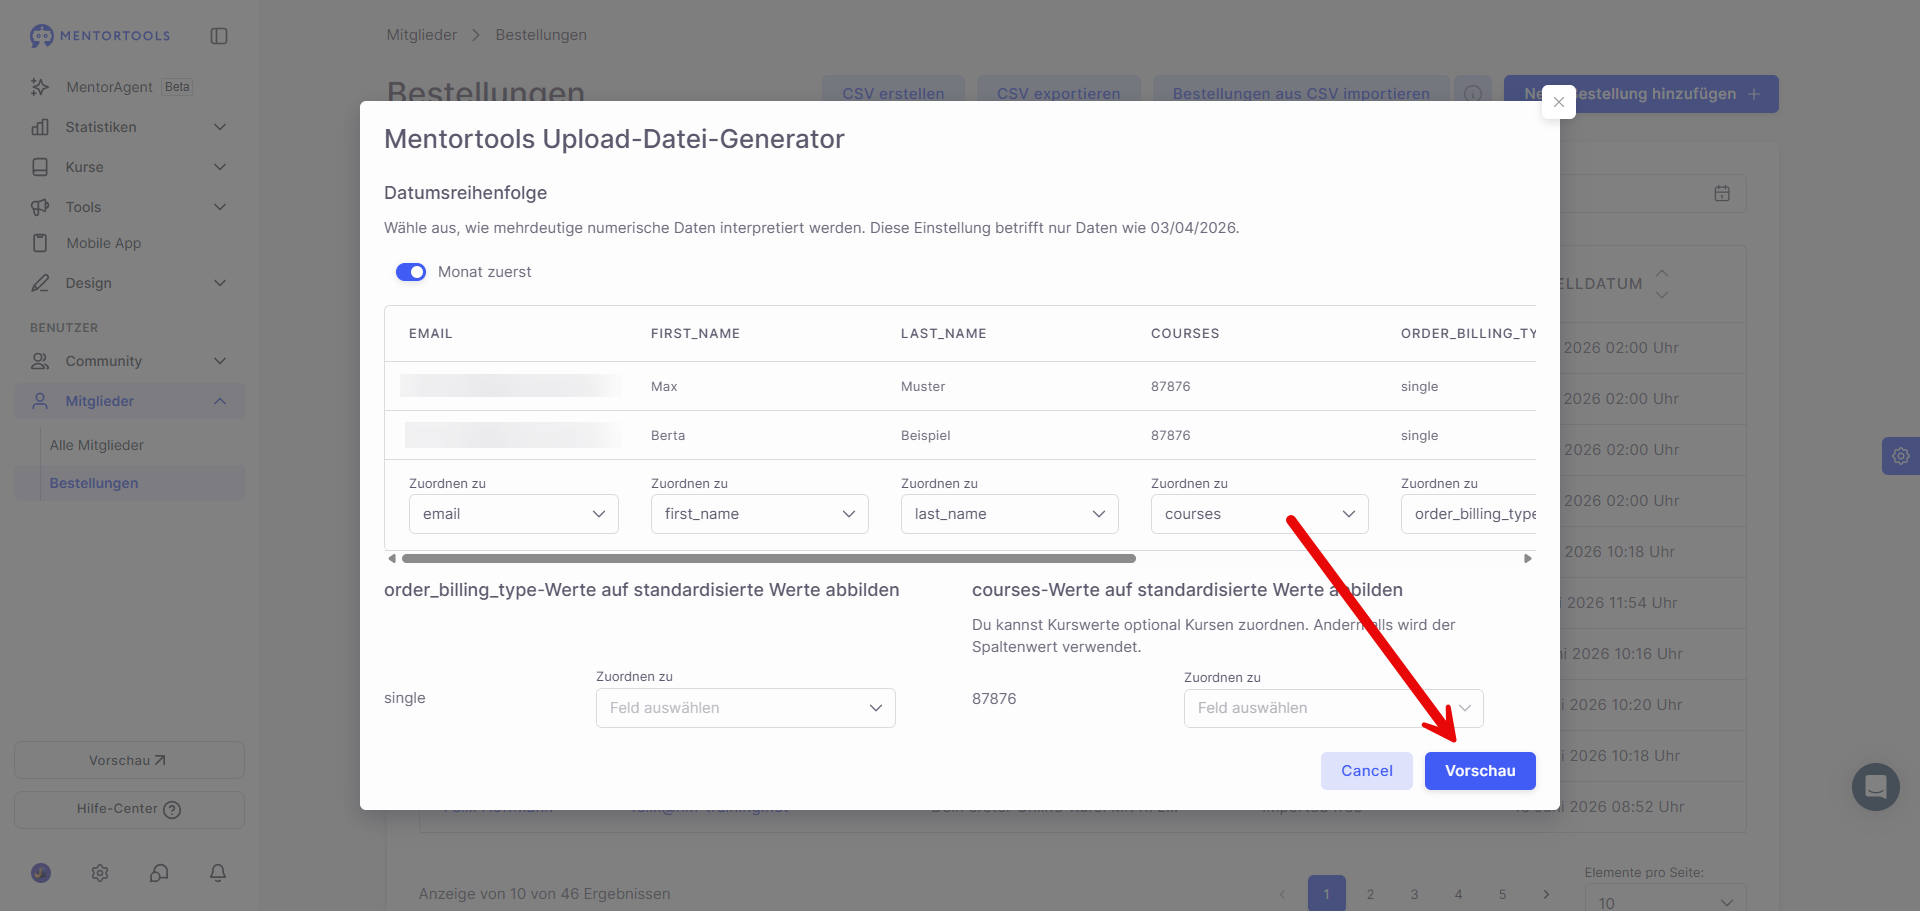Click the right scroll arrow of the mapping table
The width and height of the screenshot is (1920, 911).
click(x=1528, y=559)
